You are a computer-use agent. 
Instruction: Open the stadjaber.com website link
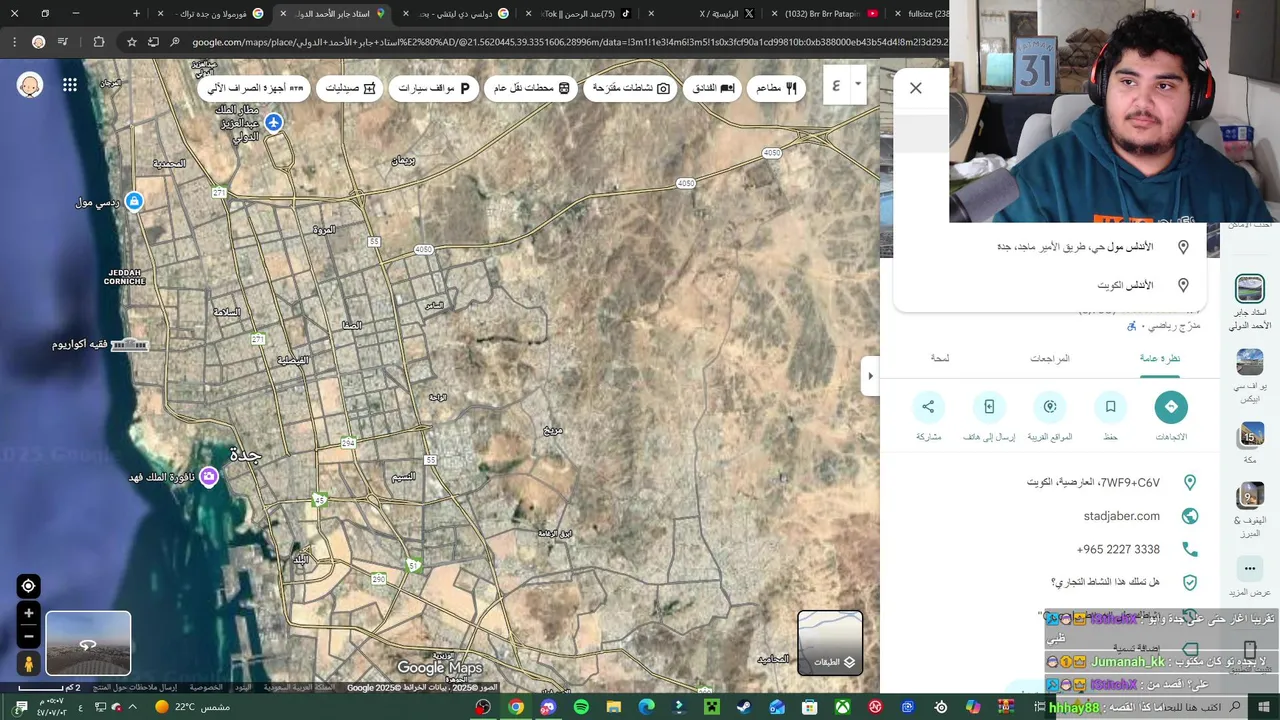[x=1122, y=516]
